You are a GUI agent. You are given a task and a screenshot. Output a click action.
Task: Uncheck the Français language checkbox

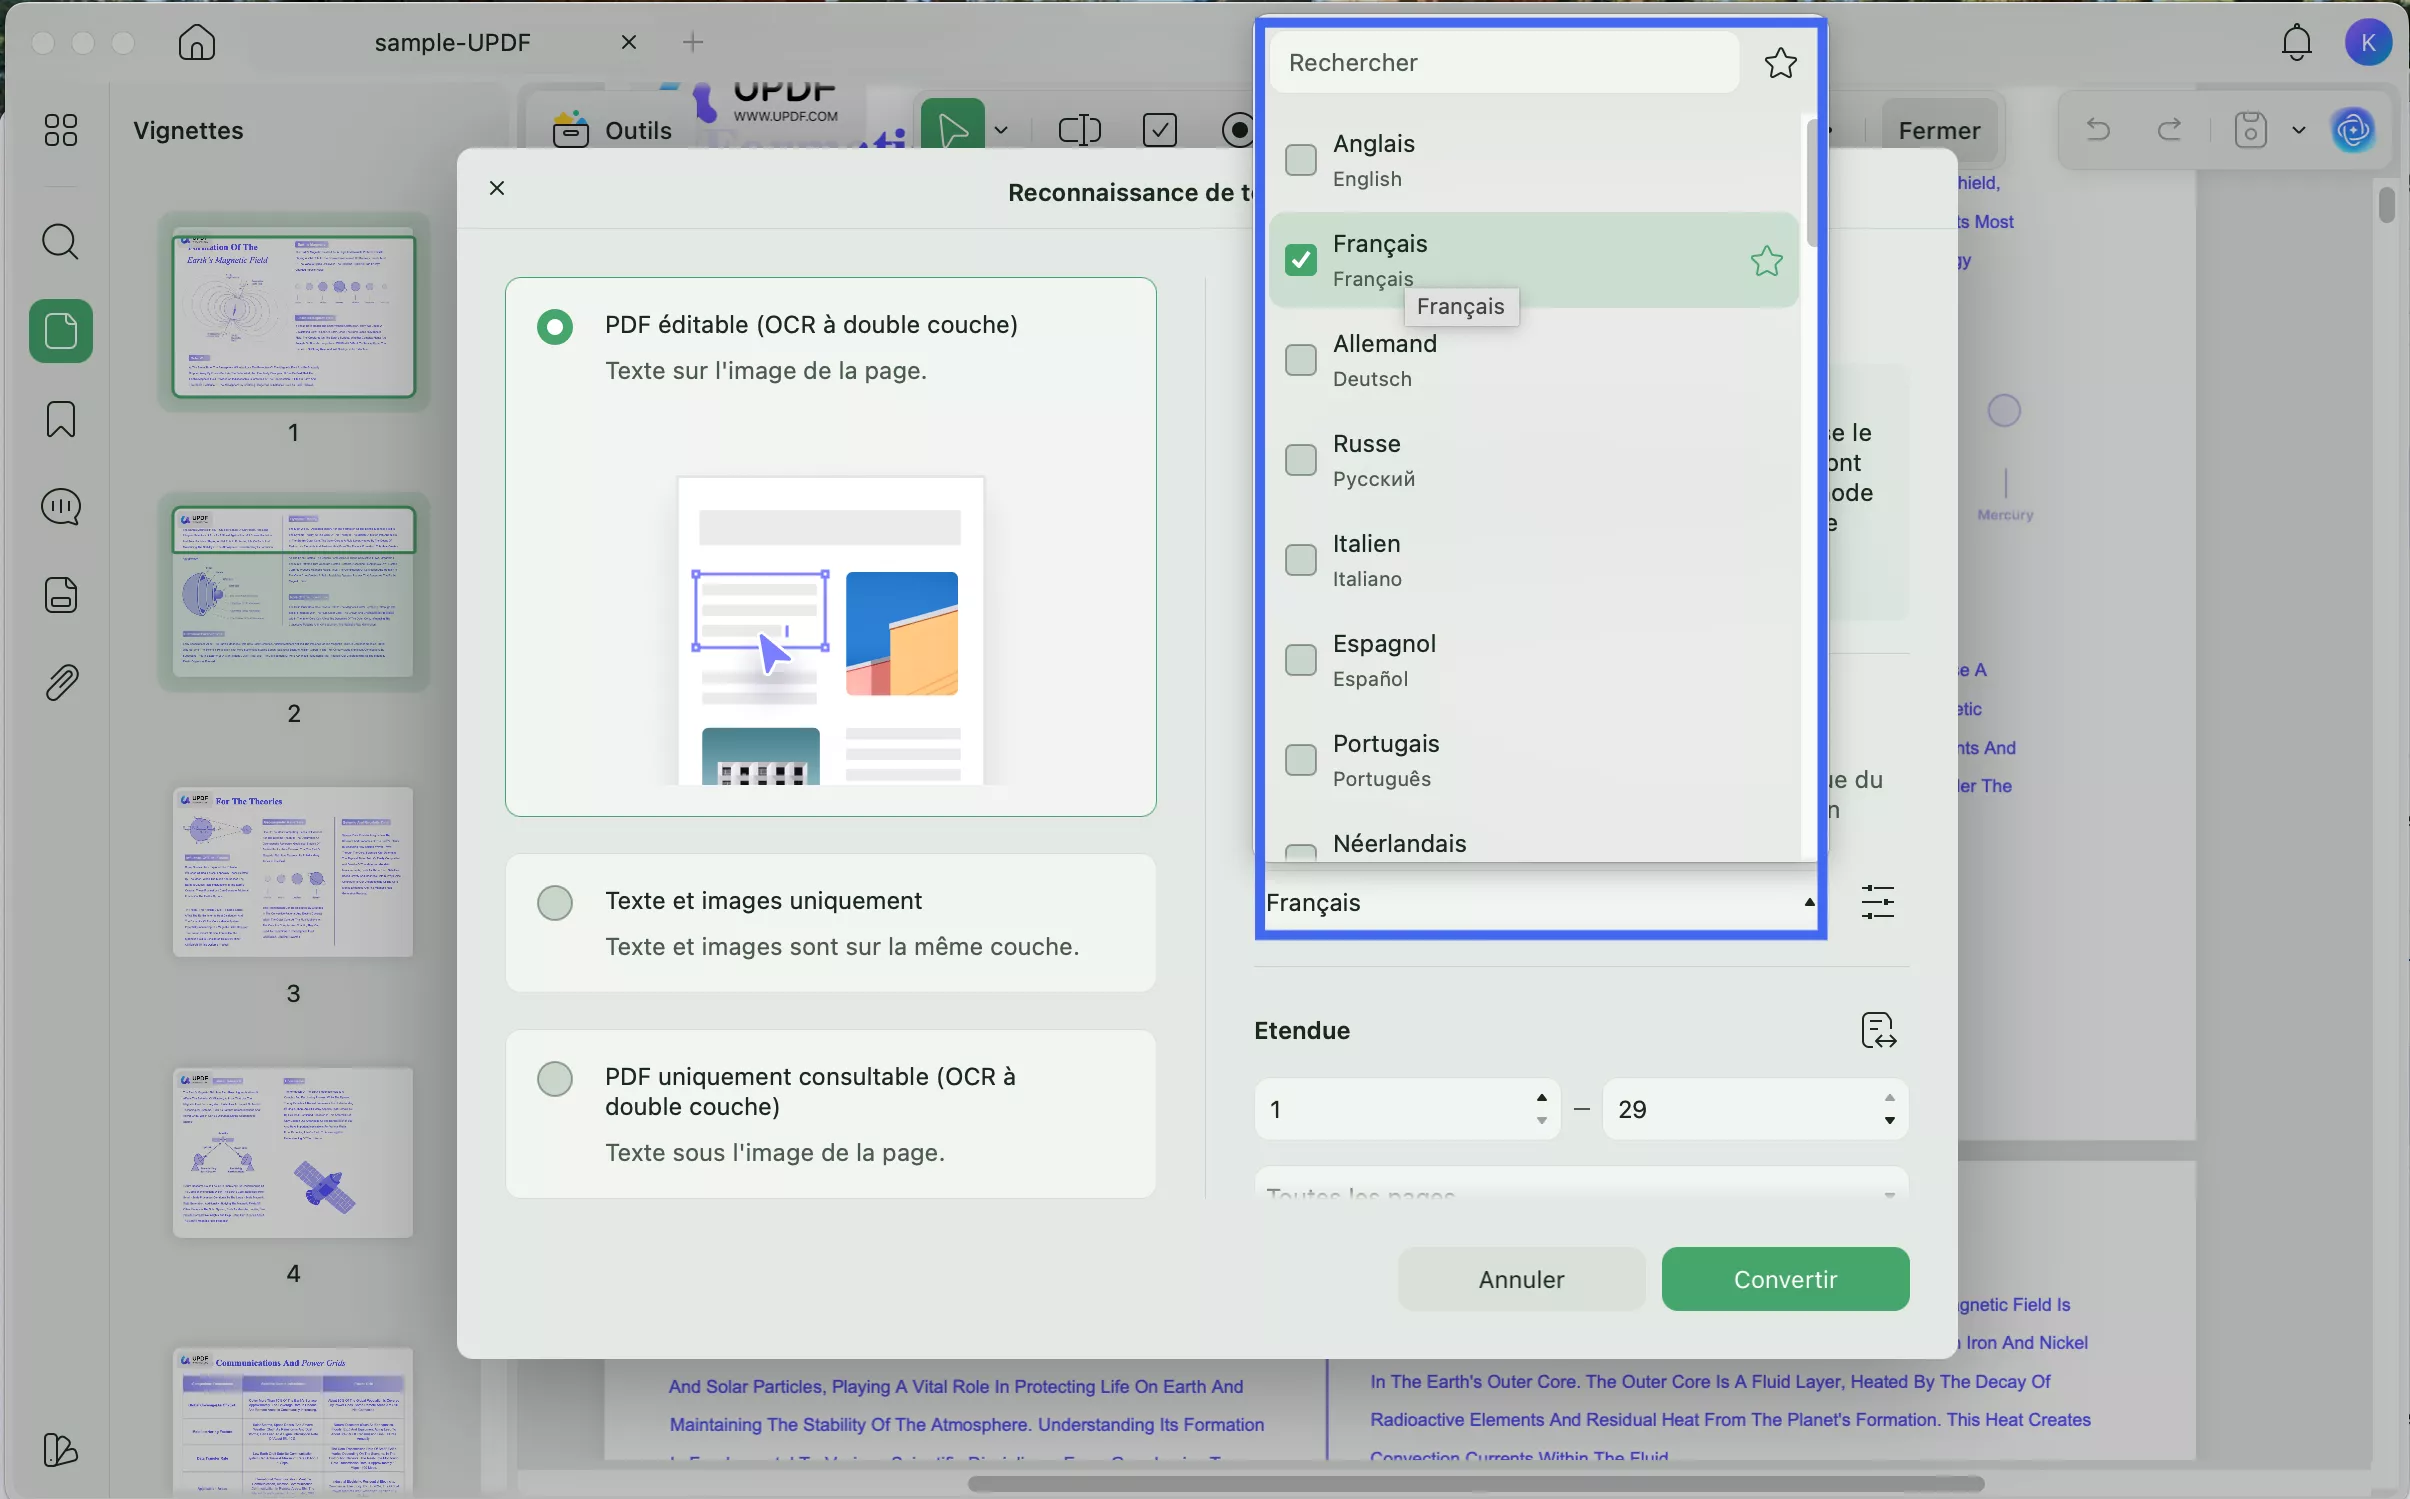pos(1300,261)
